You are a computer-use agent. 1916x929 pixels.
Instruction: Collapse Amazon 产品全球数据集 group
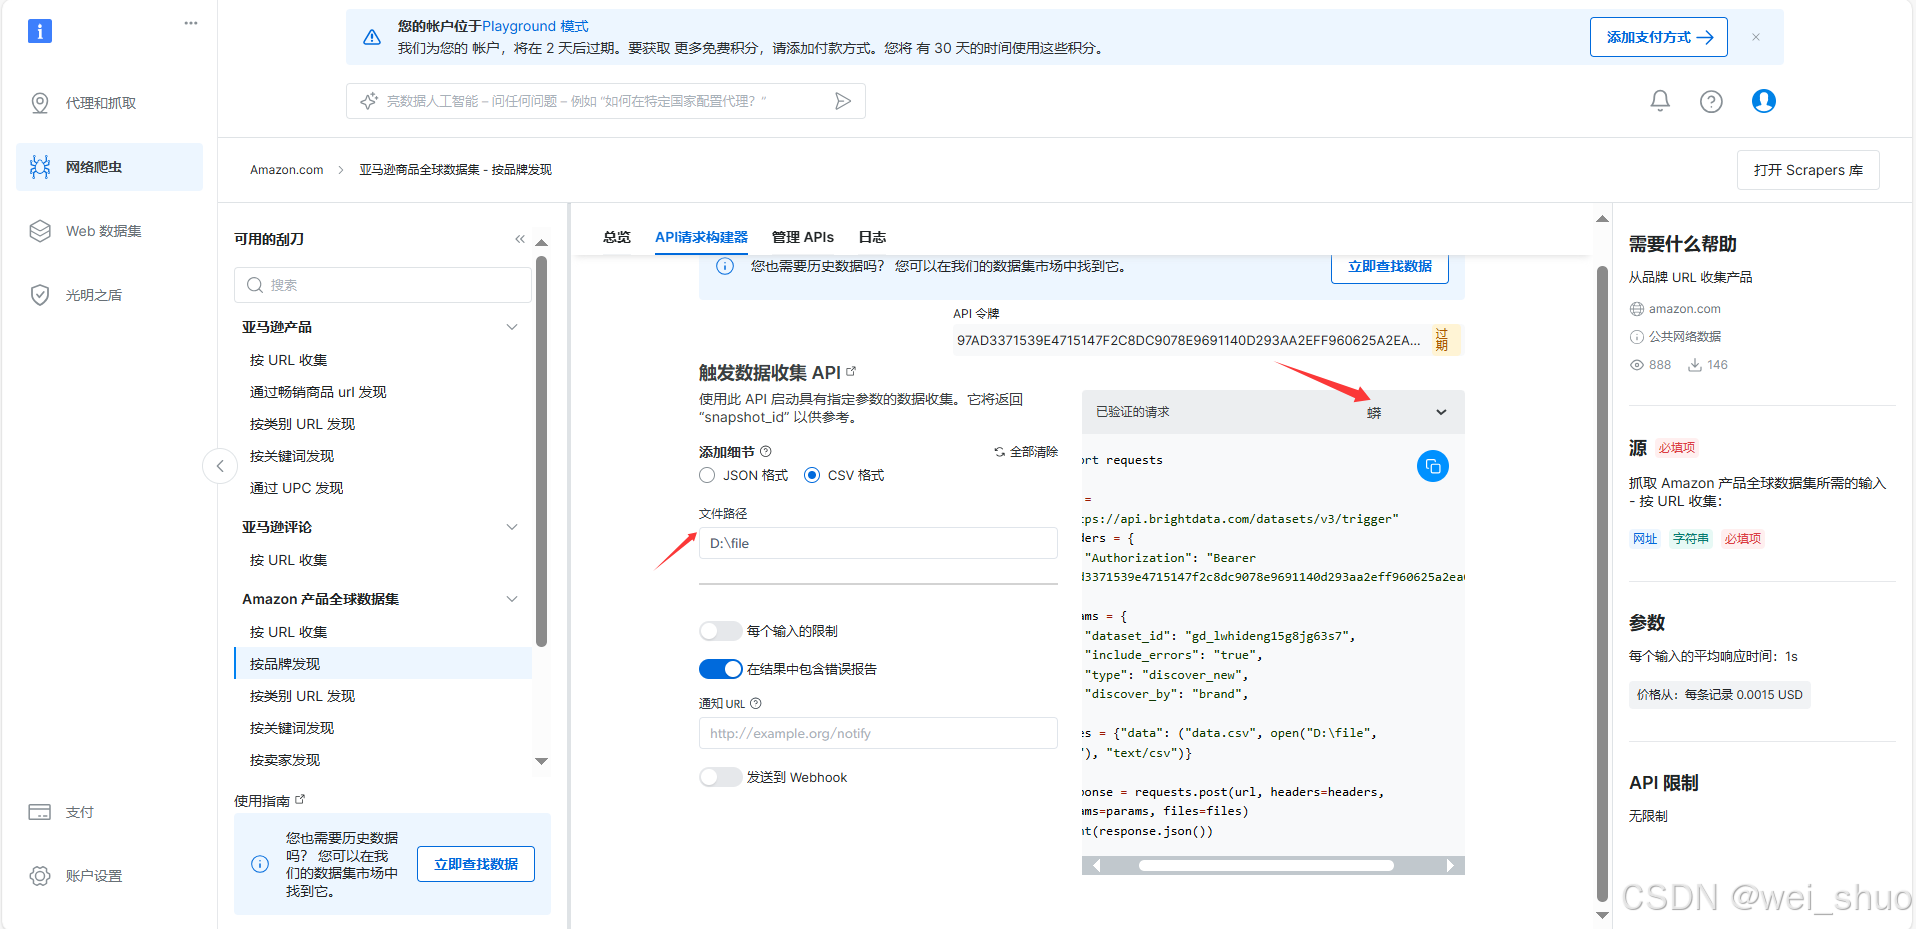(x=512, y=599)
